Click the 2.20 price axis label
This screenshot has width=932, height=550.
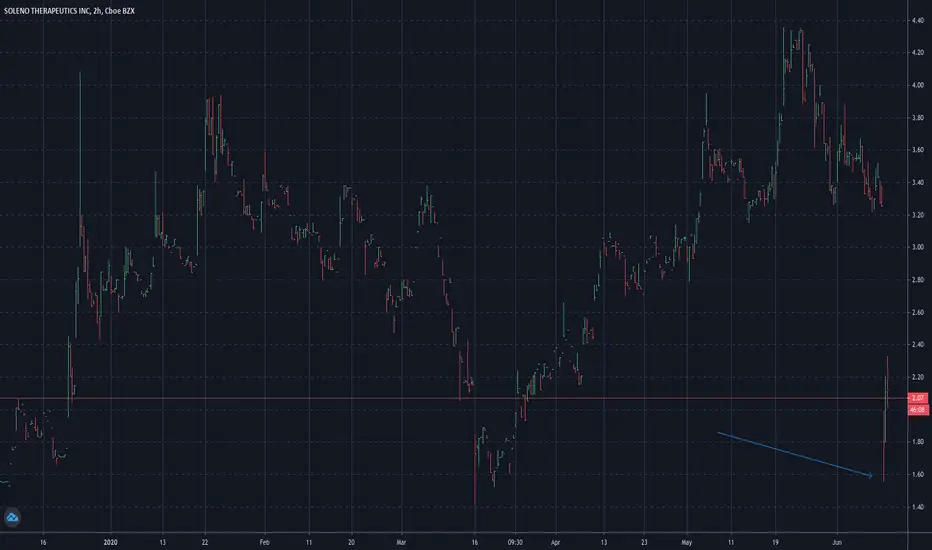(x=918, y=377)
